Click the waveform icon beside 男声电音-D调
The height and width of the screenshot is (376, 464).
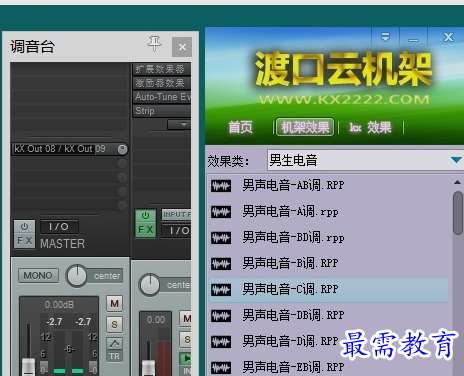[221, 342]
